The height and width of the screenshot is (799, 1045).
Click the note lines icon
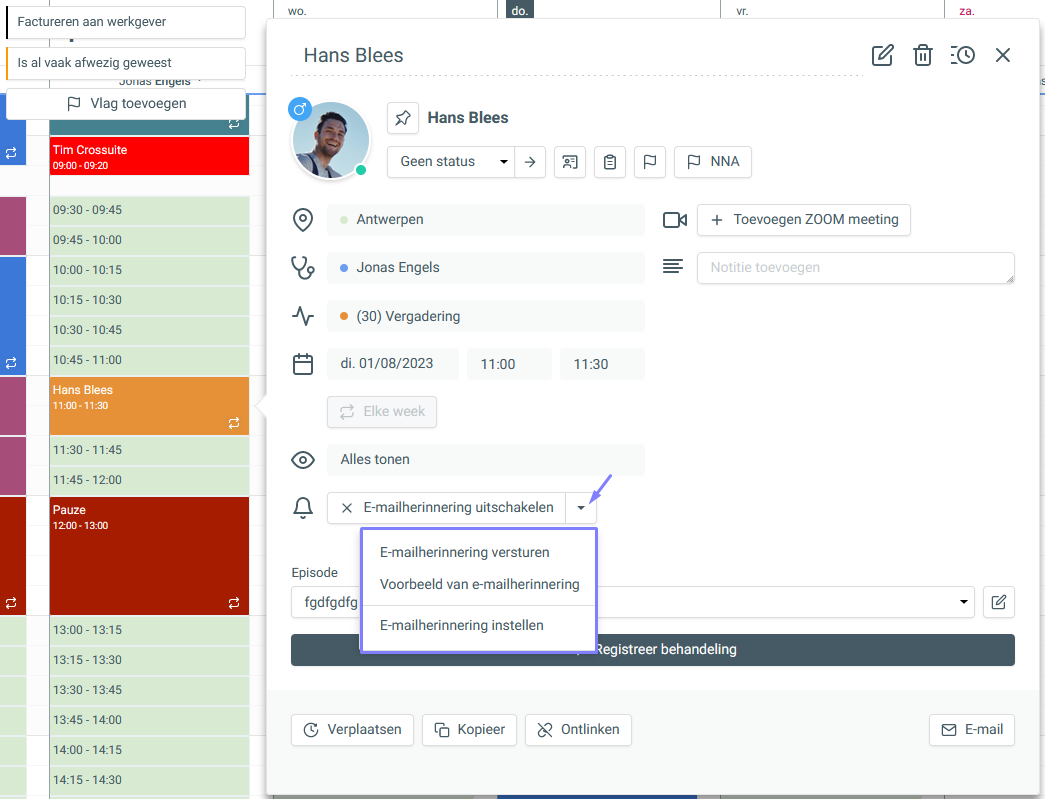coord(672,267)
